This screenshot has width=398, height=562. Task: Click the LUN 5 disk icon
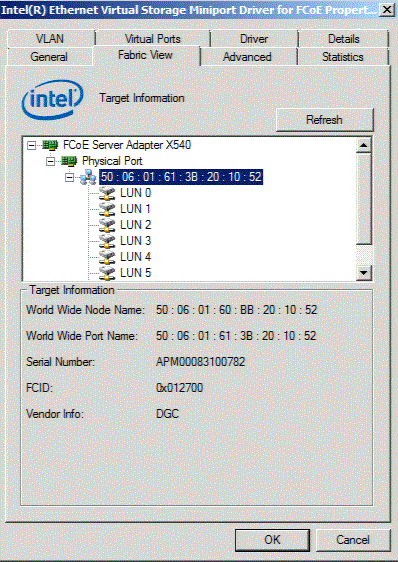107,273
